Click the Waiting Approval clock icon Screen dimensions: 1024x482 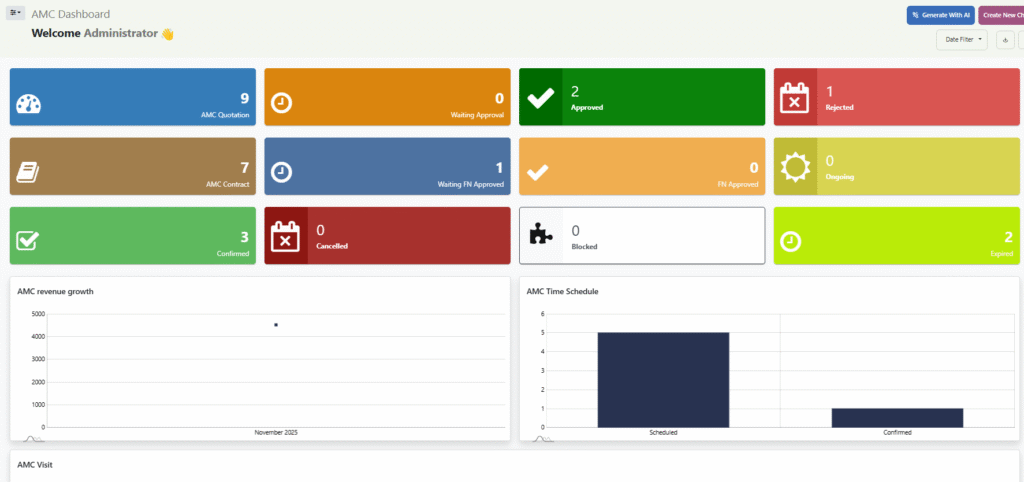282,103
